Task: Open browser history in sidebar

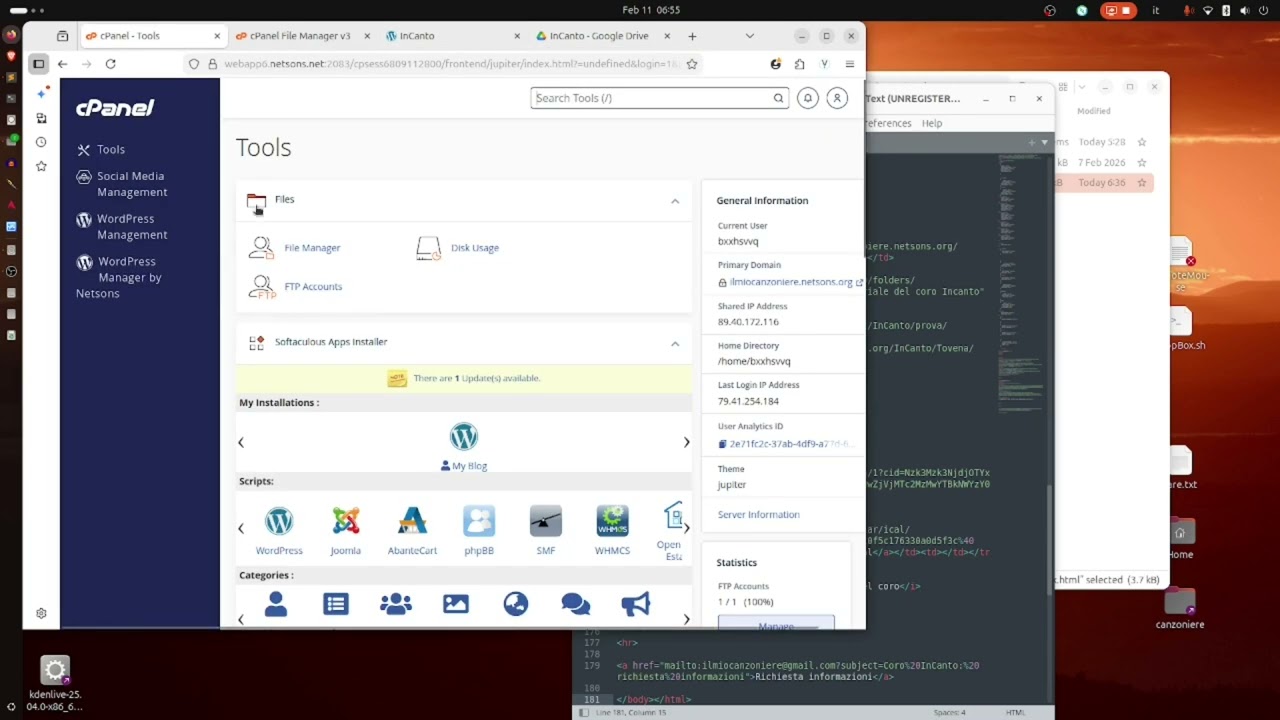Action: click(x=41, y=142)
